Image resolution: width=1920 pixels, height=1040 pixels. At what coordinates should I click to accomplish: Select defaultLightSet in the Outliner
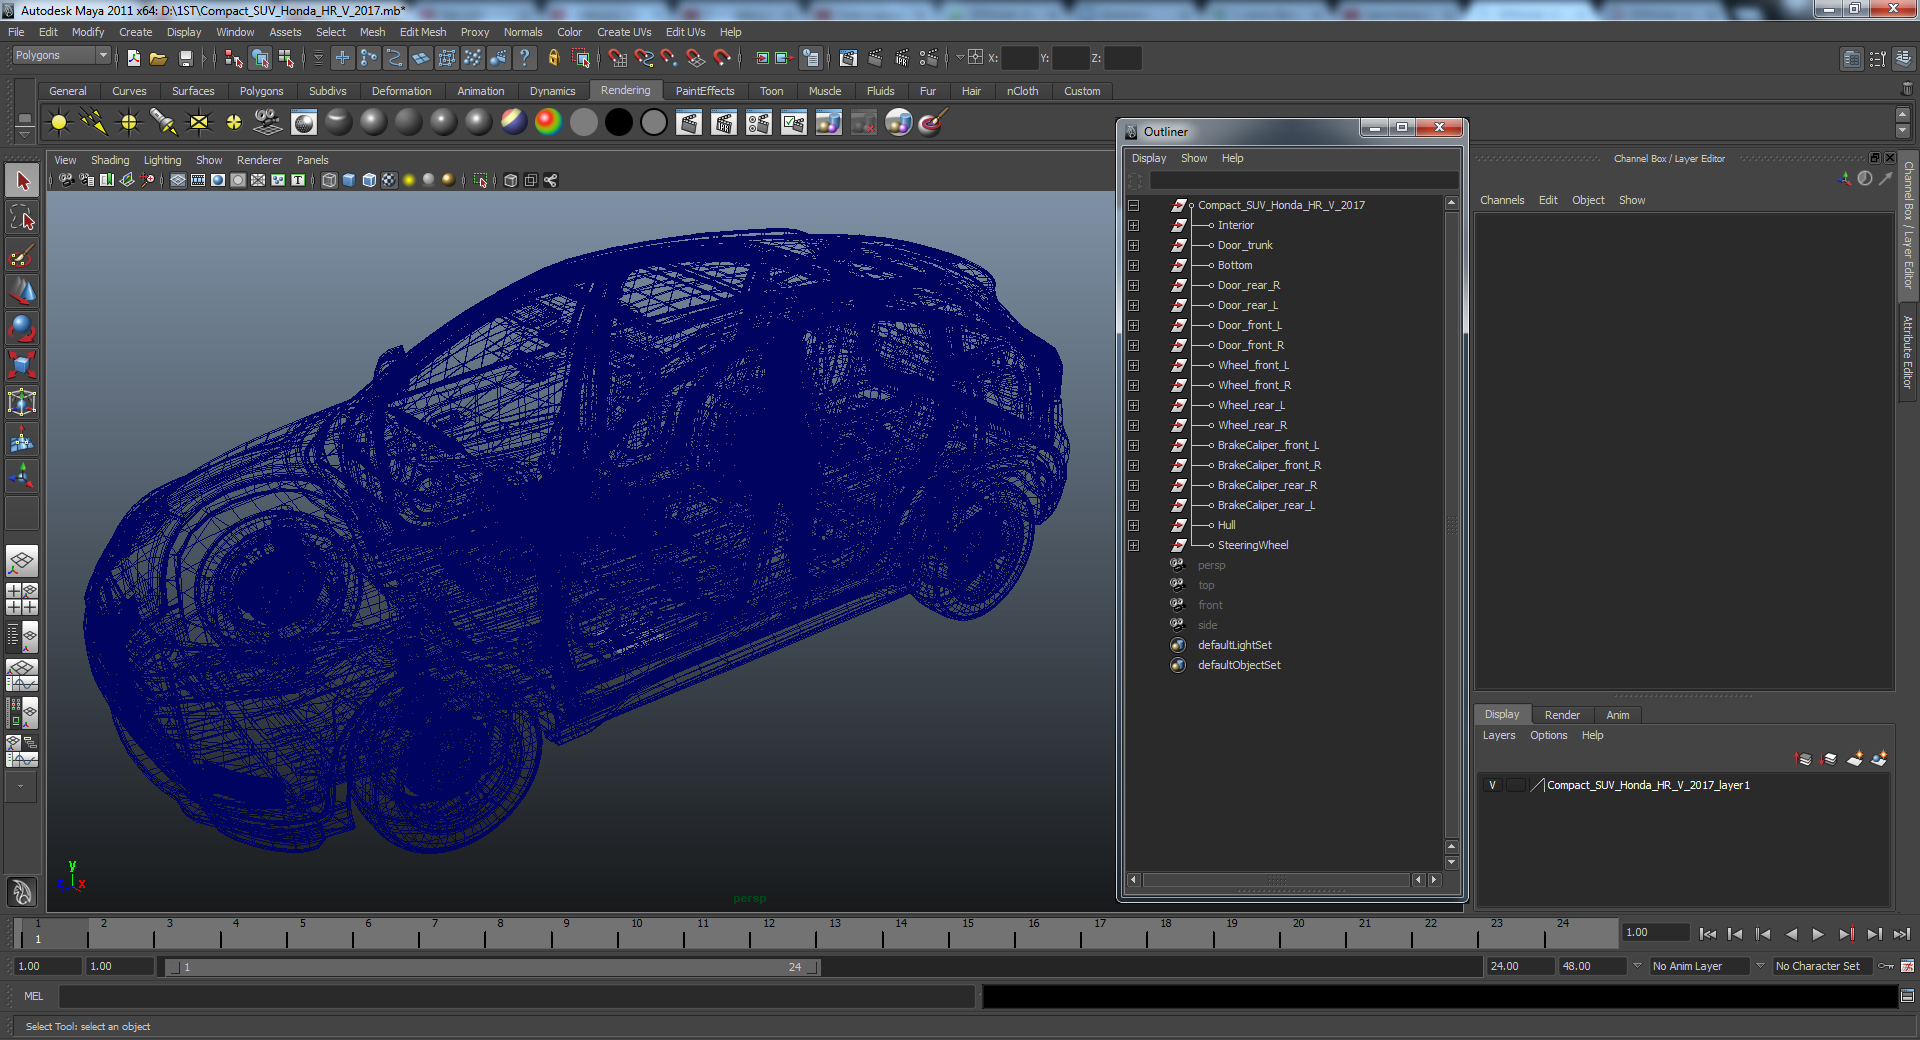(1235, 645)
